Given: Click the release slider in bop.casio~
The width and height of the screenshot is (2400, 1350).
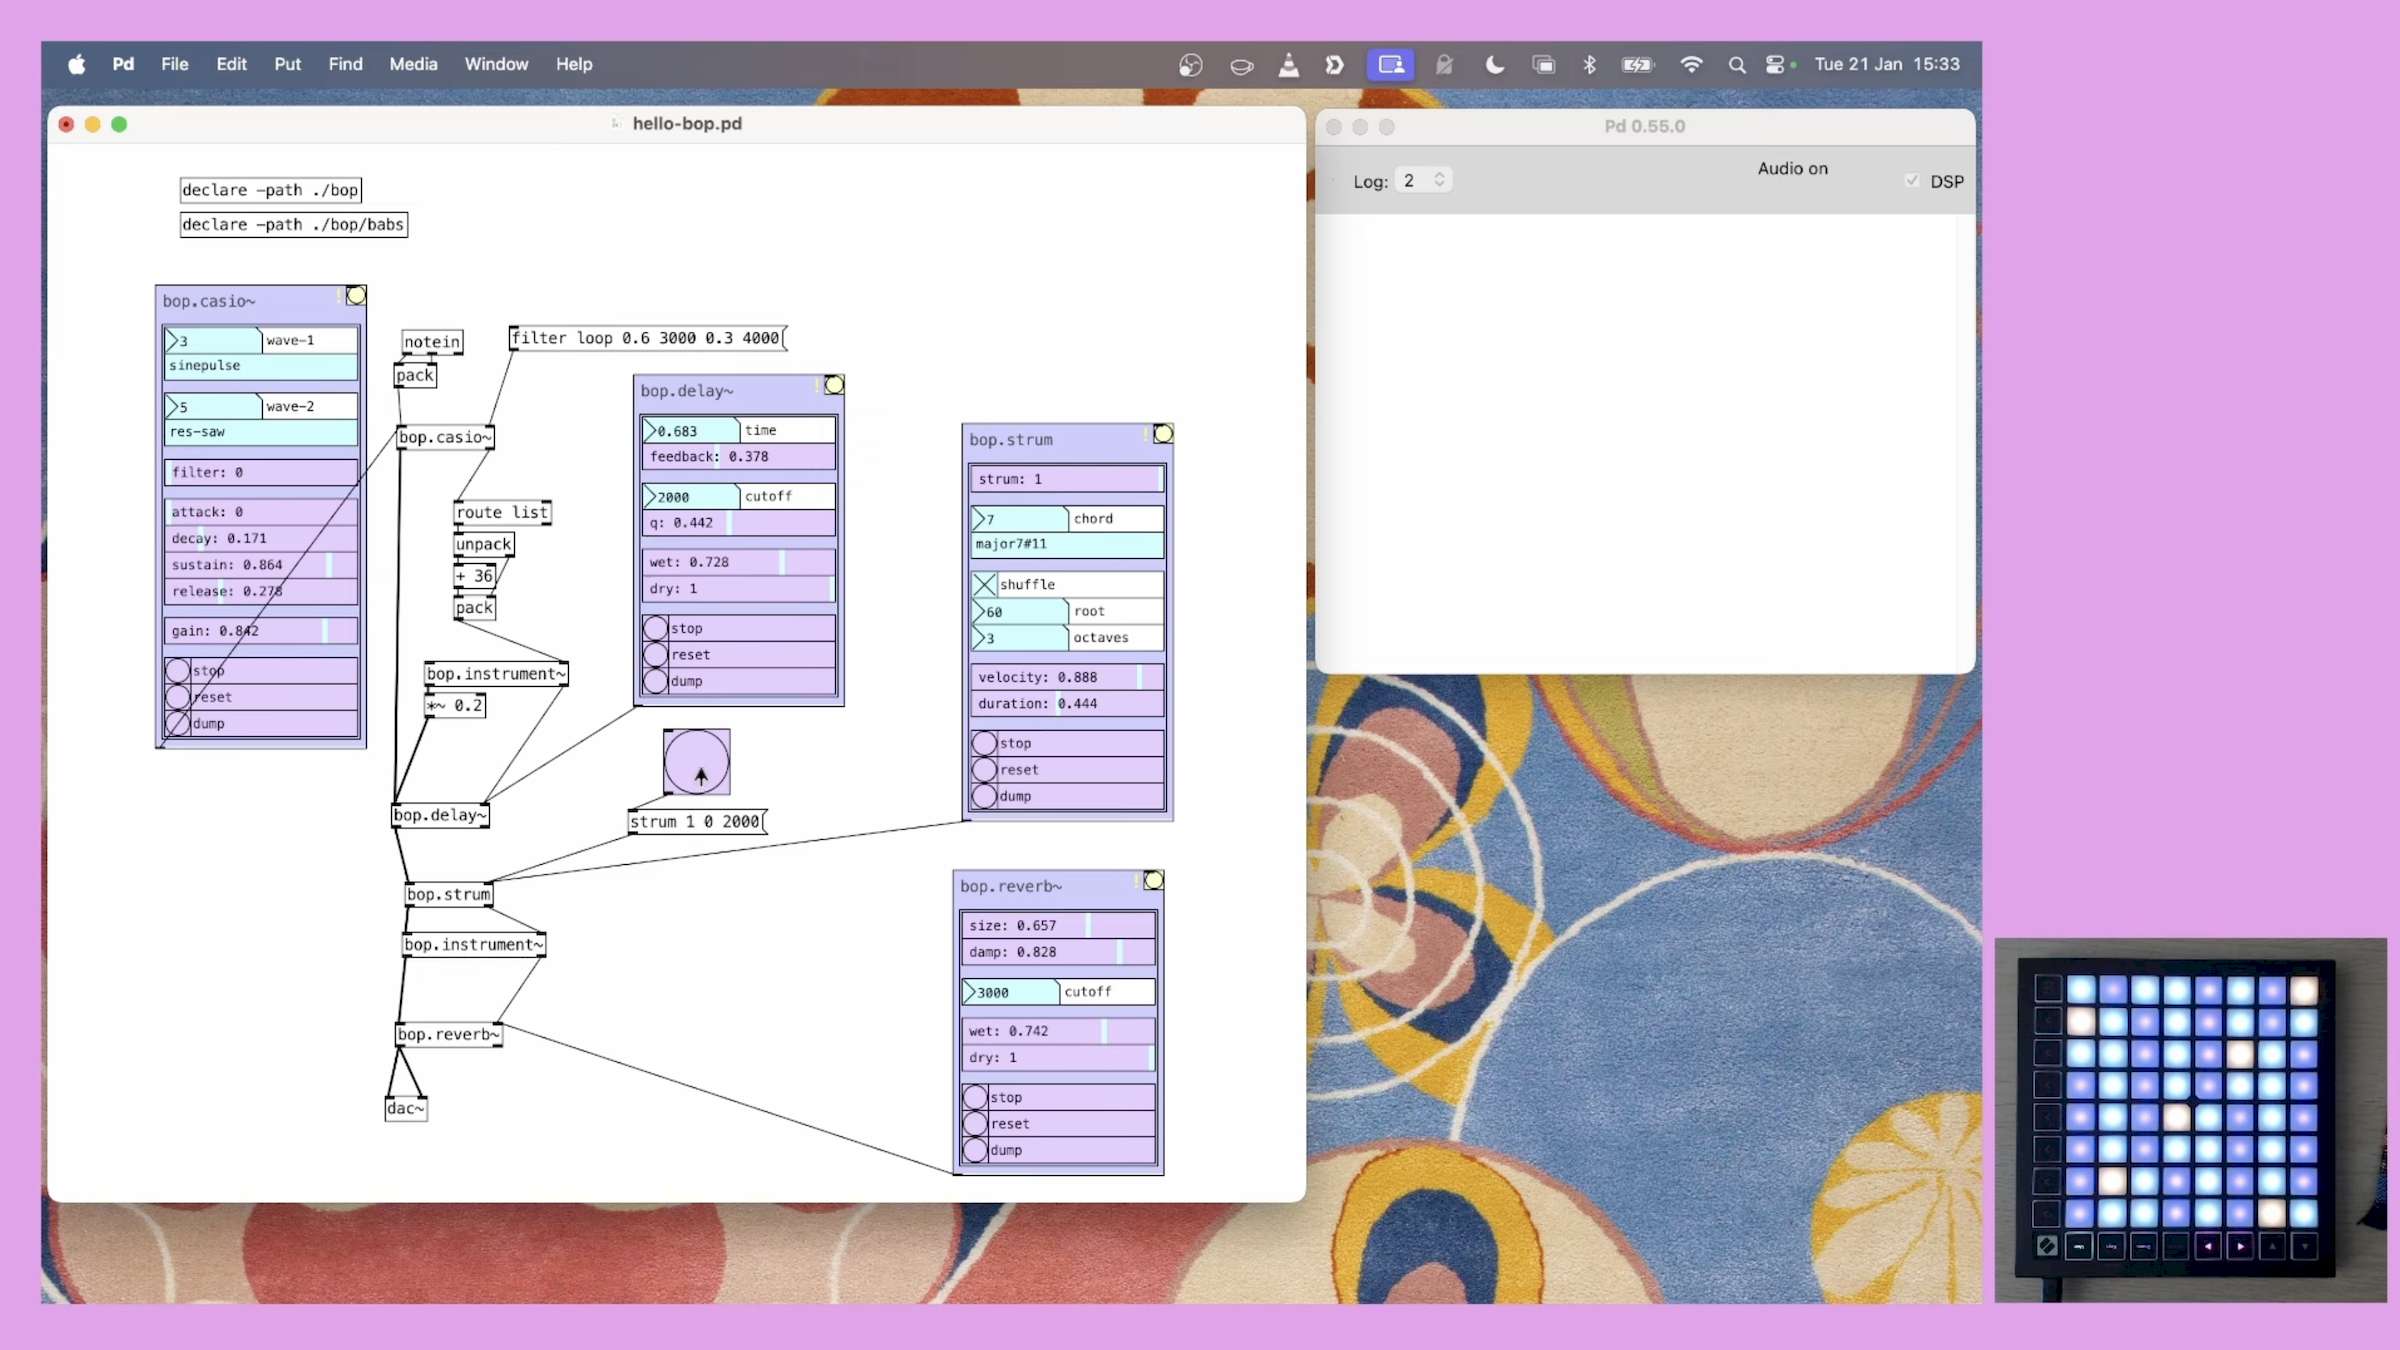Looking at the screenshot, I should pos(261,591).
